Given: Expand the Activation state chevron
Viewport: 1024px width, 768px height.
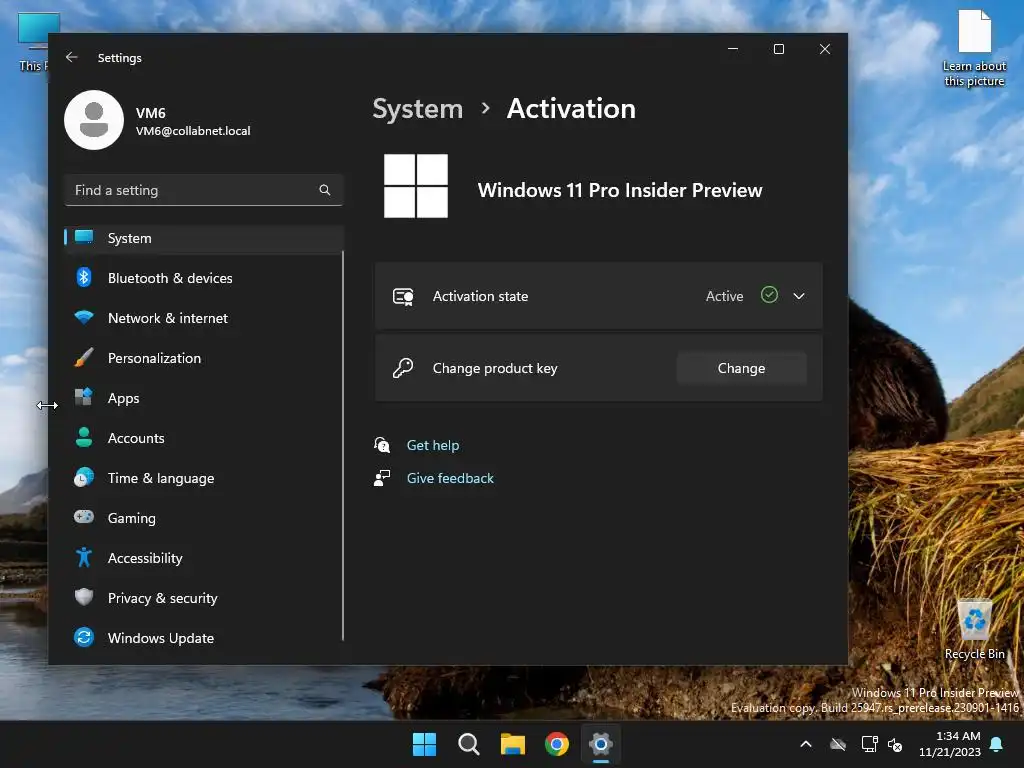Looking at the screenshot, I should [x=799, y=296].
